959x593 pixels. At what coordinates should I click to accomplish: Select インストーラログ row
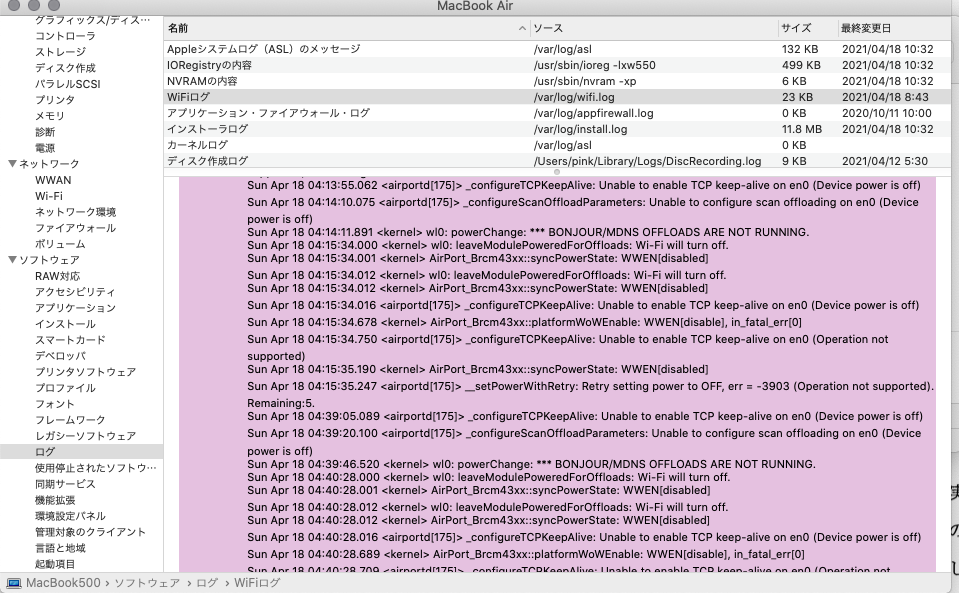[557, 129]
